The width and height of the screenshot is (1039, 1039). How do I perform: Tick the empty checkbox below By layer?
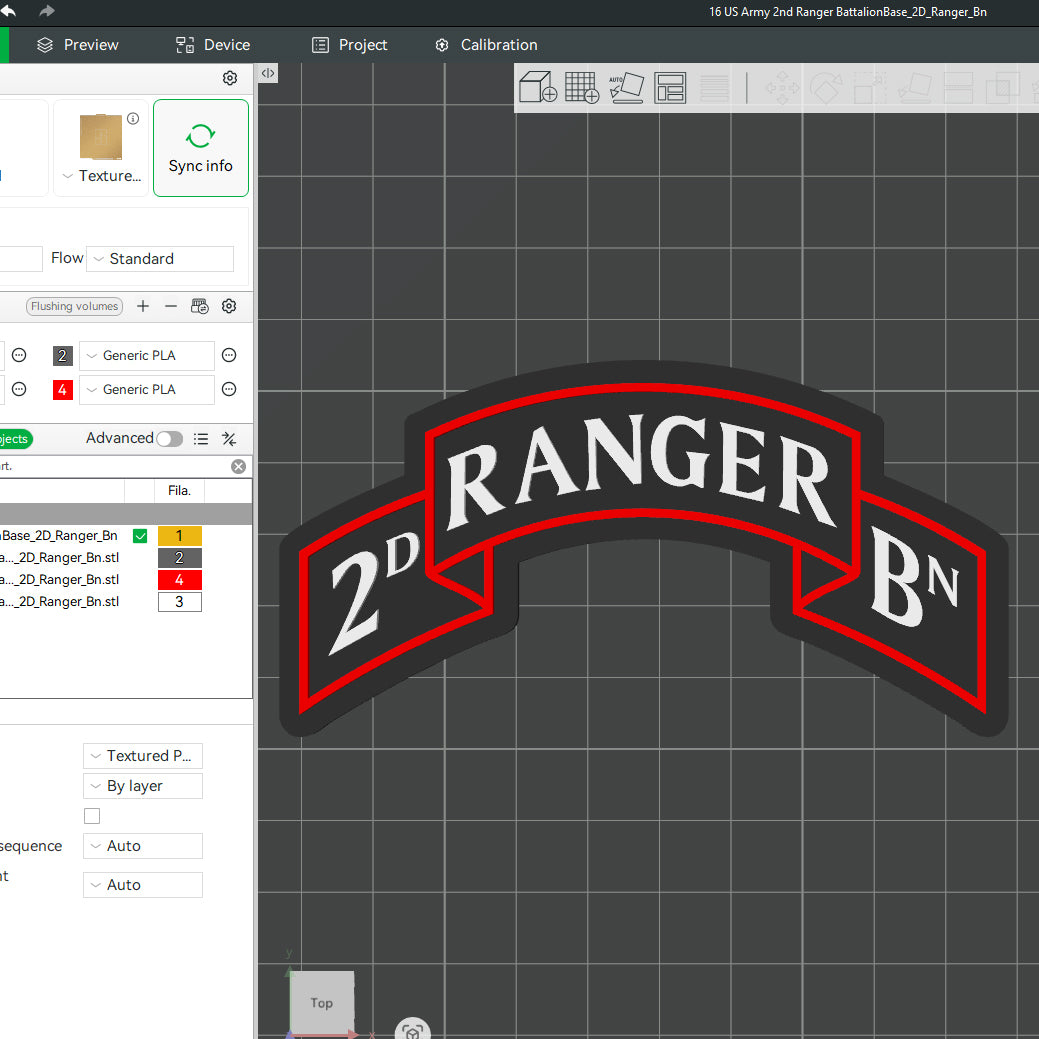92,816
